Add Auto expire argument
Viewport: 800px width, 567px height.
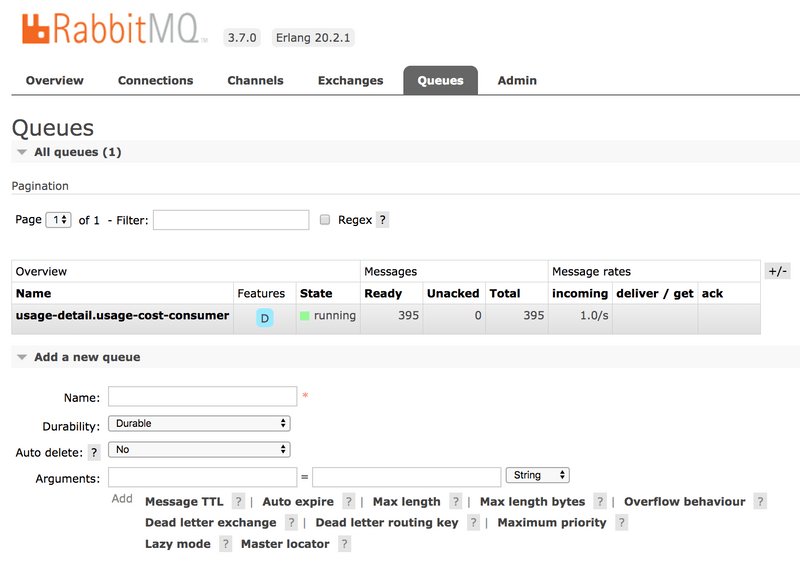point(298,502)
